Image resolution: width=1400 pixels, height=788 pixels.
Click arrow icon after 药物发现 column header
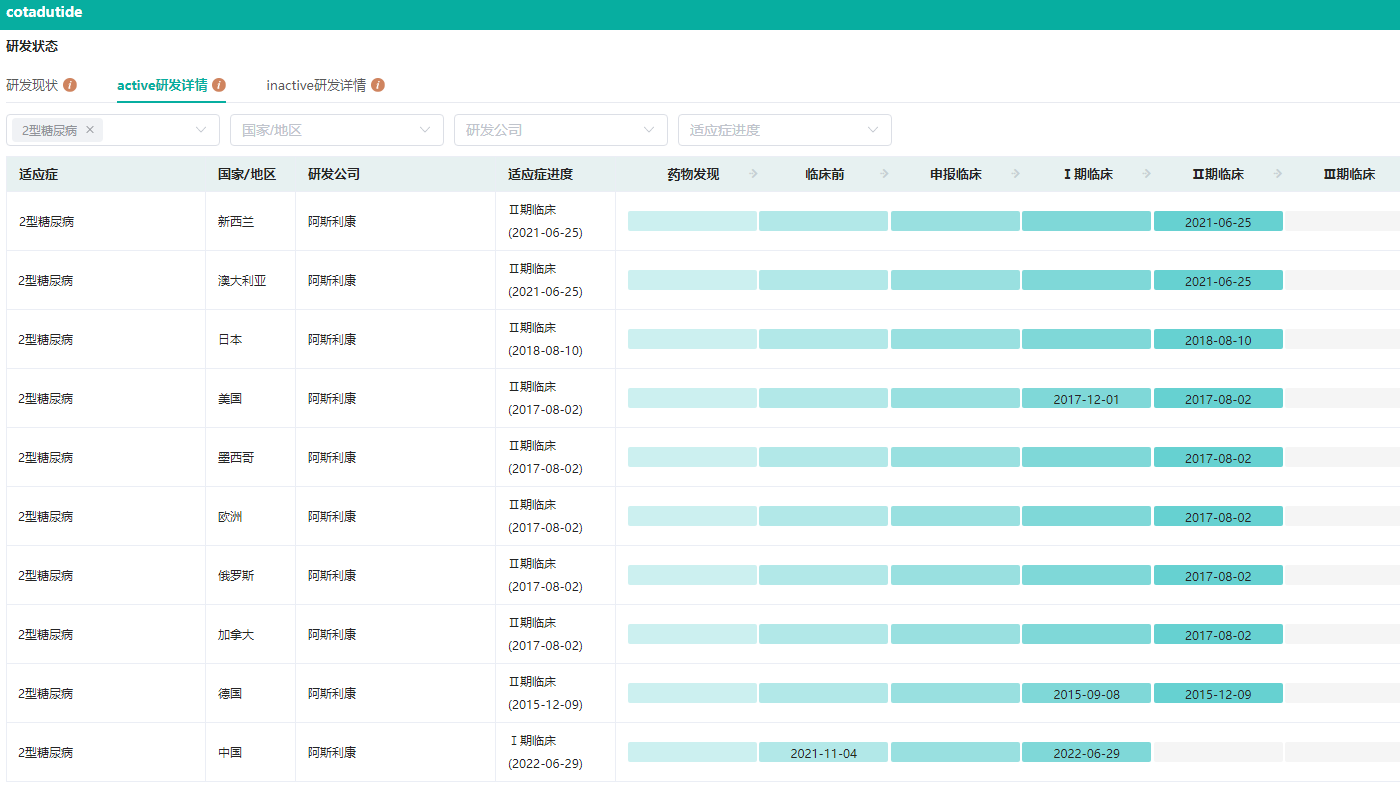754,174
